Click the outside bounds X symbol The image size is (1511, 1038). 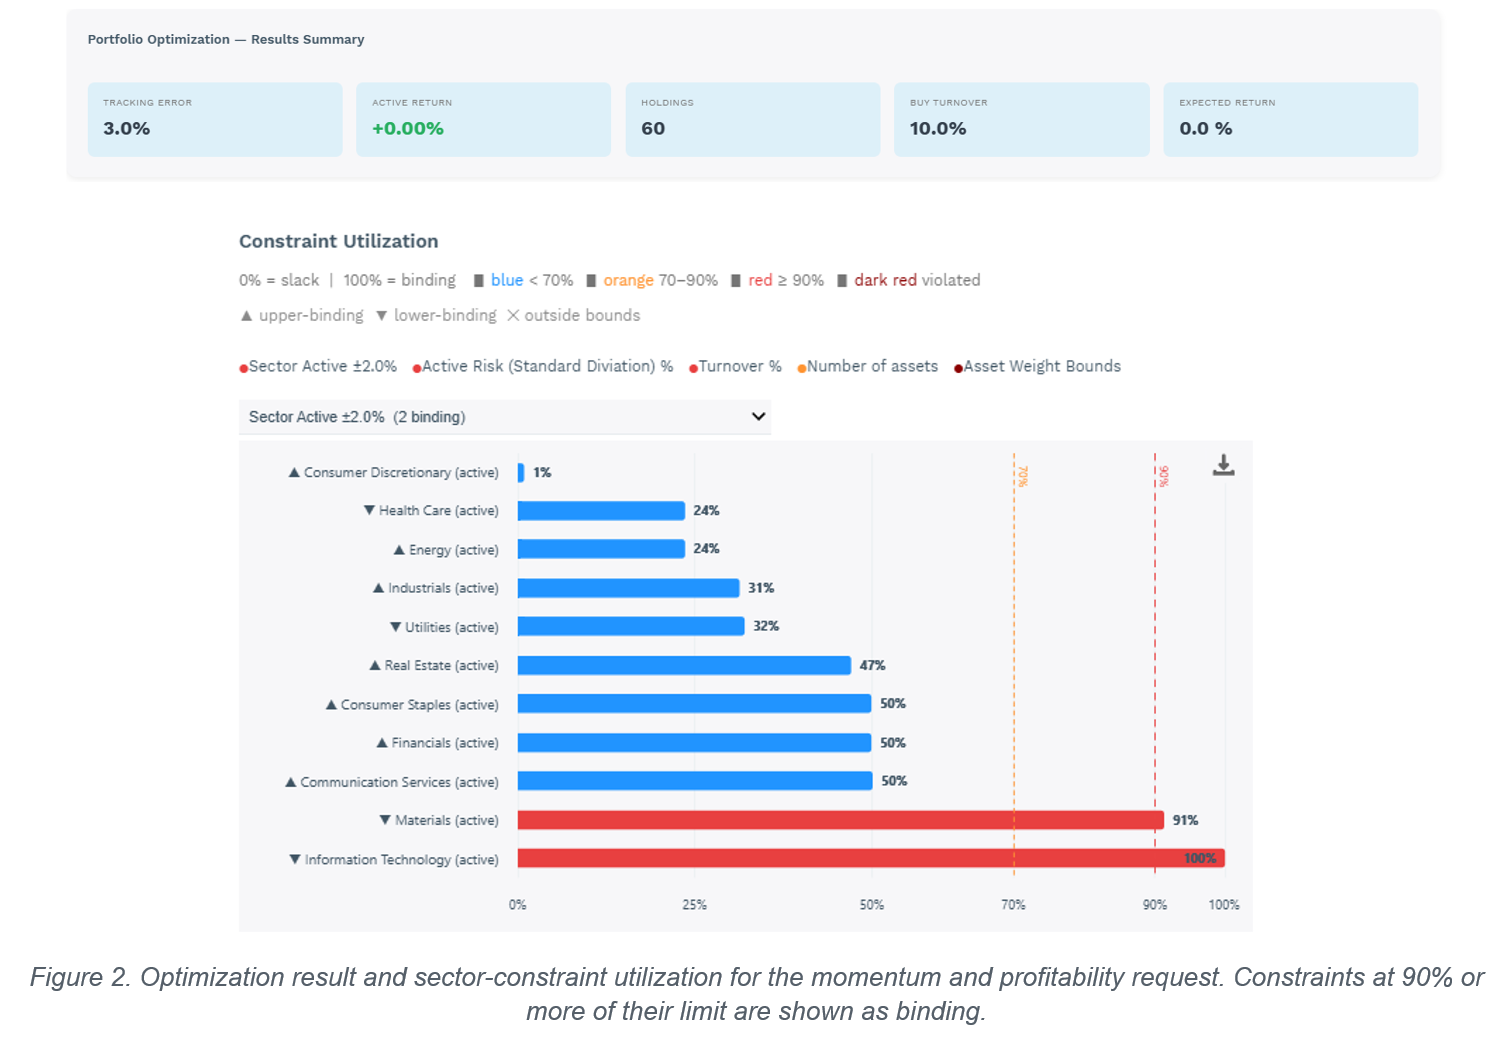(x=513, y=316)
